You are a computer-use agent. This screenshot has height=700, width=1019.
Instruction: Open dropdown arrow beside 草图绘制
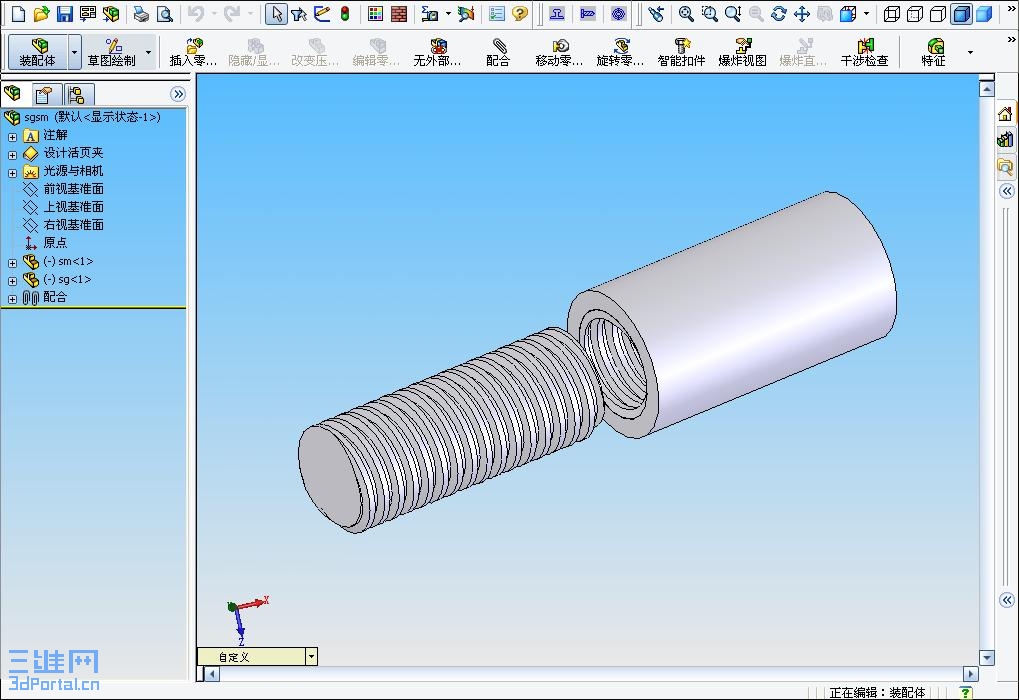tap(148, 52)
